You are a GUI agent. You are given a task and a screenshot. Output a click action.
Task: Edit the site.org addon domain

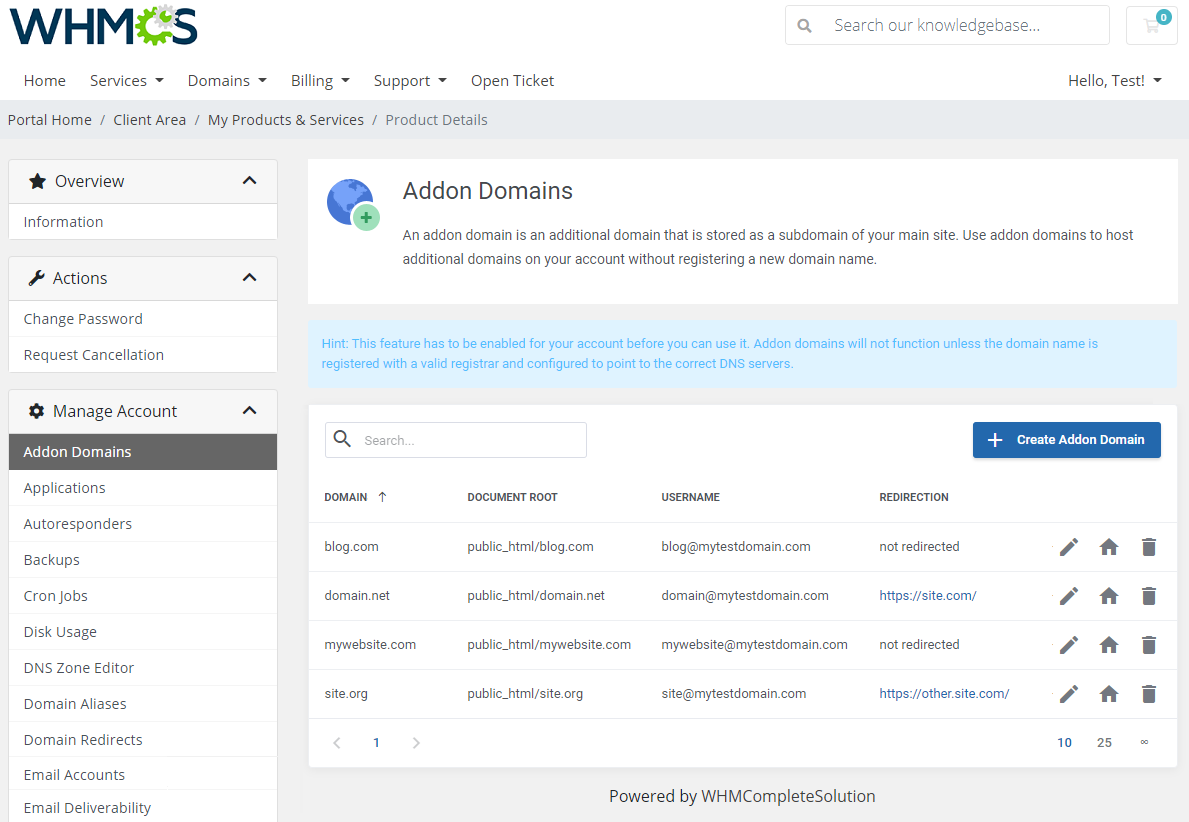pos(1068,694)
